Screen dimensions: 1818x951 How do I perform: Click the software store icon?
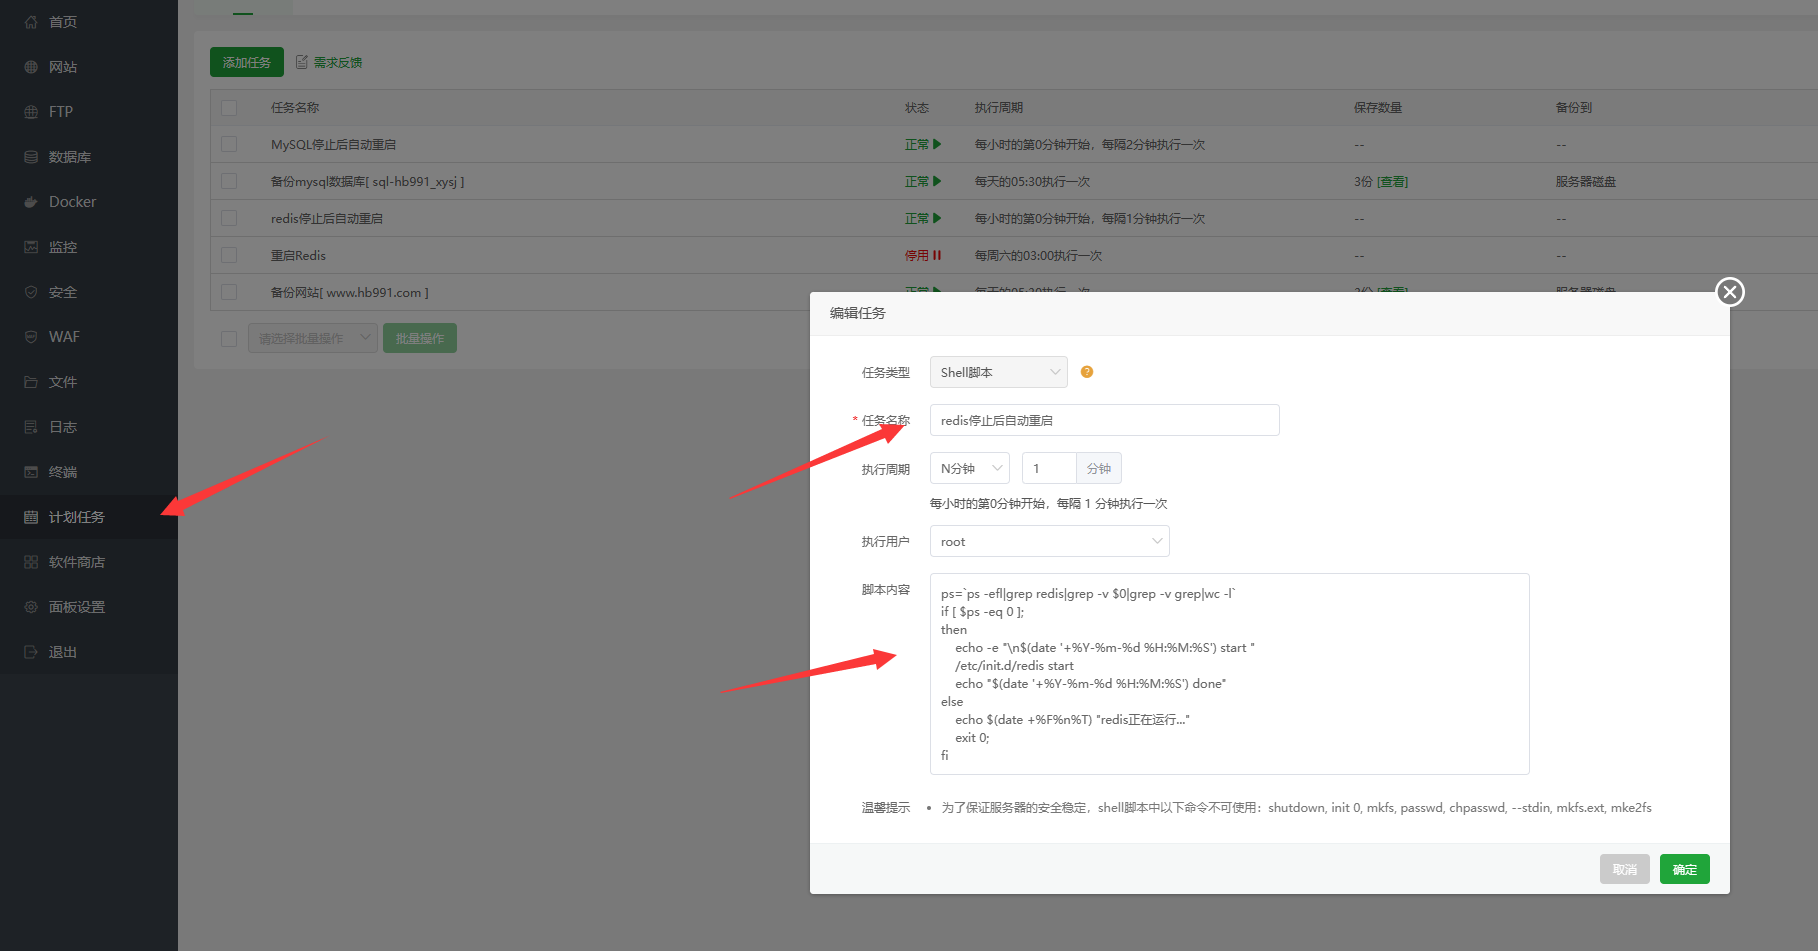(31, 562)
